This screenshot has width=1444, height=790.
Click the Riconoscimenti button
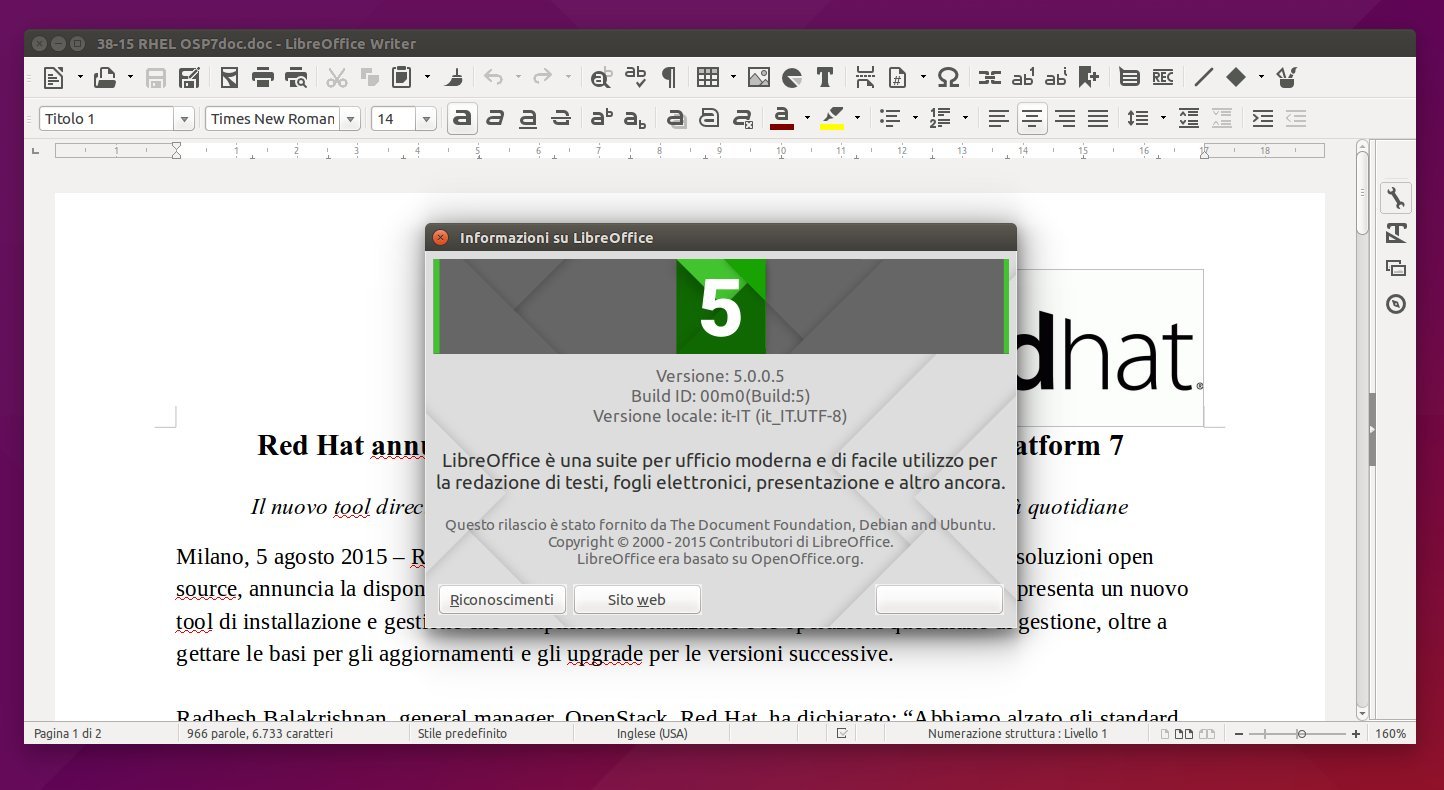click(x=502, y=600)
